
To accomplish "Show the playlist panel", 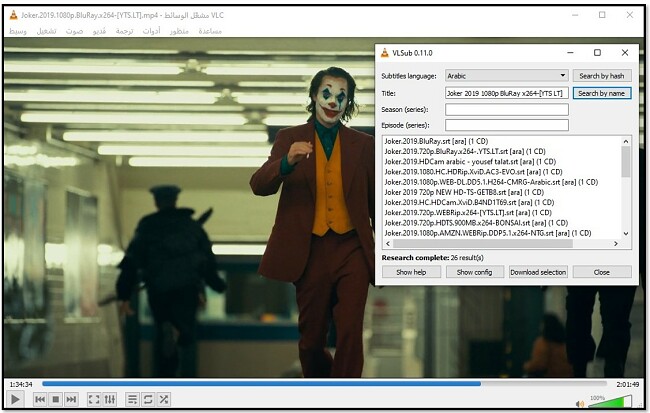I will click(132, 399).
